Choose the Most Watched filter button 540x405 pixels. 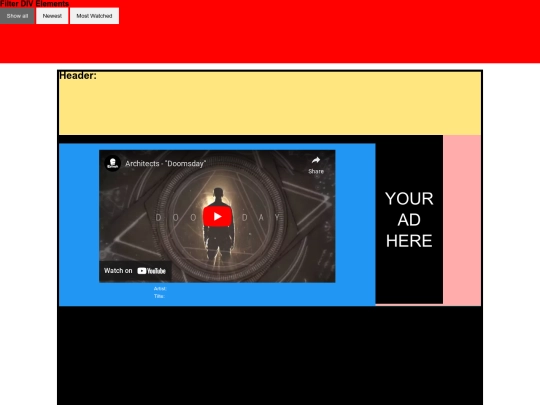coord(94,16)
